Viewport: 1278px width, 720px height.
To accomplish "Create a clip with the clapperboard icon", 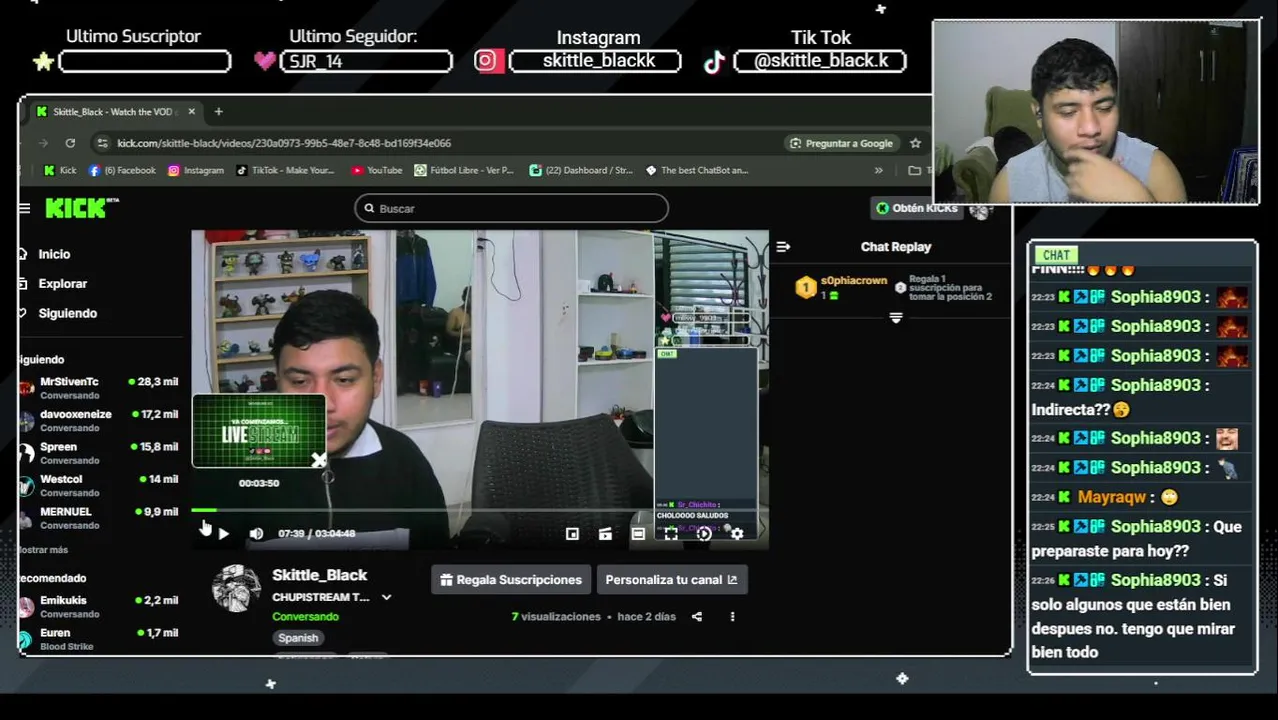I will (x=605, y=534).
